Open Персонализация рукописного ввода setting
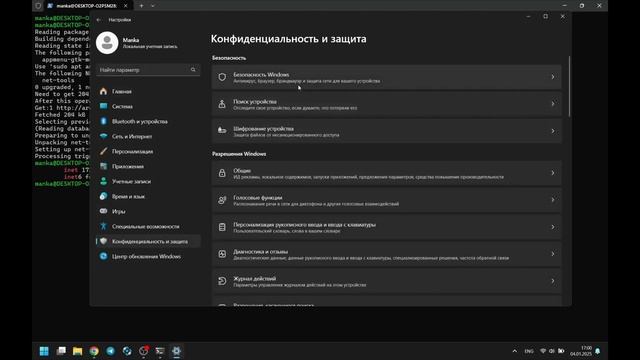640x360 pixels. 386,227
